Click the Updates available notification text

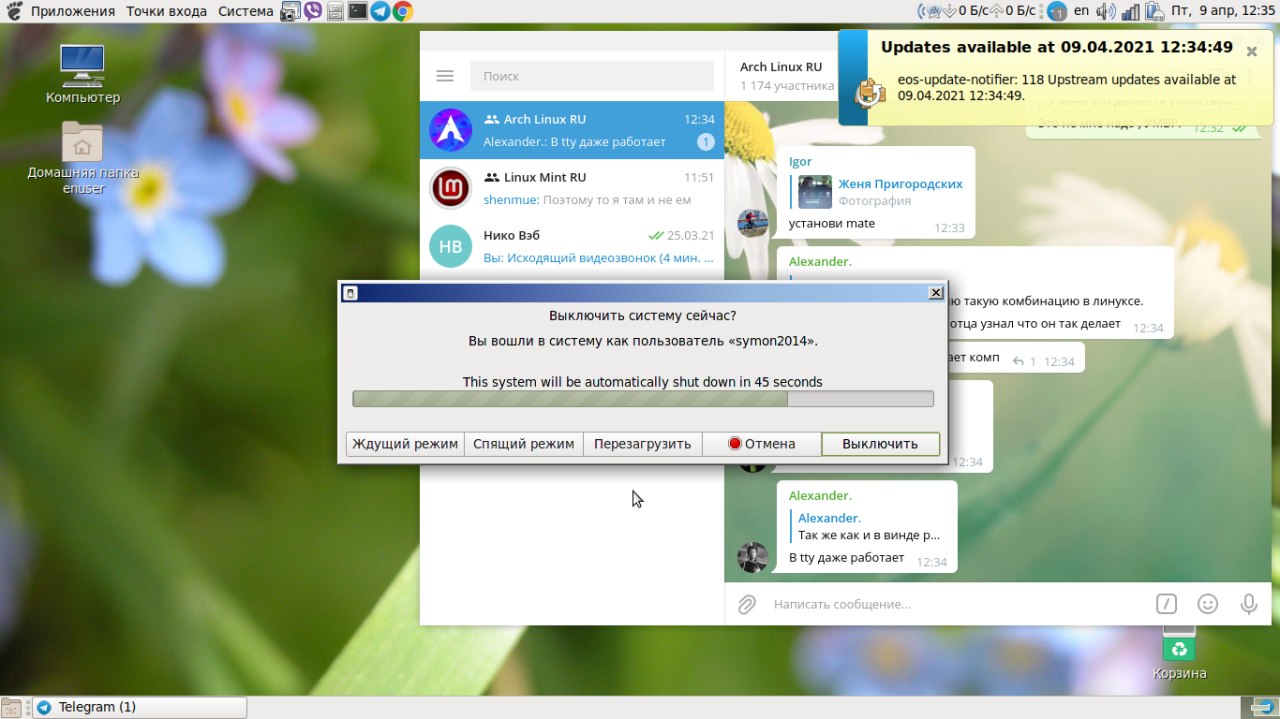1057,47
